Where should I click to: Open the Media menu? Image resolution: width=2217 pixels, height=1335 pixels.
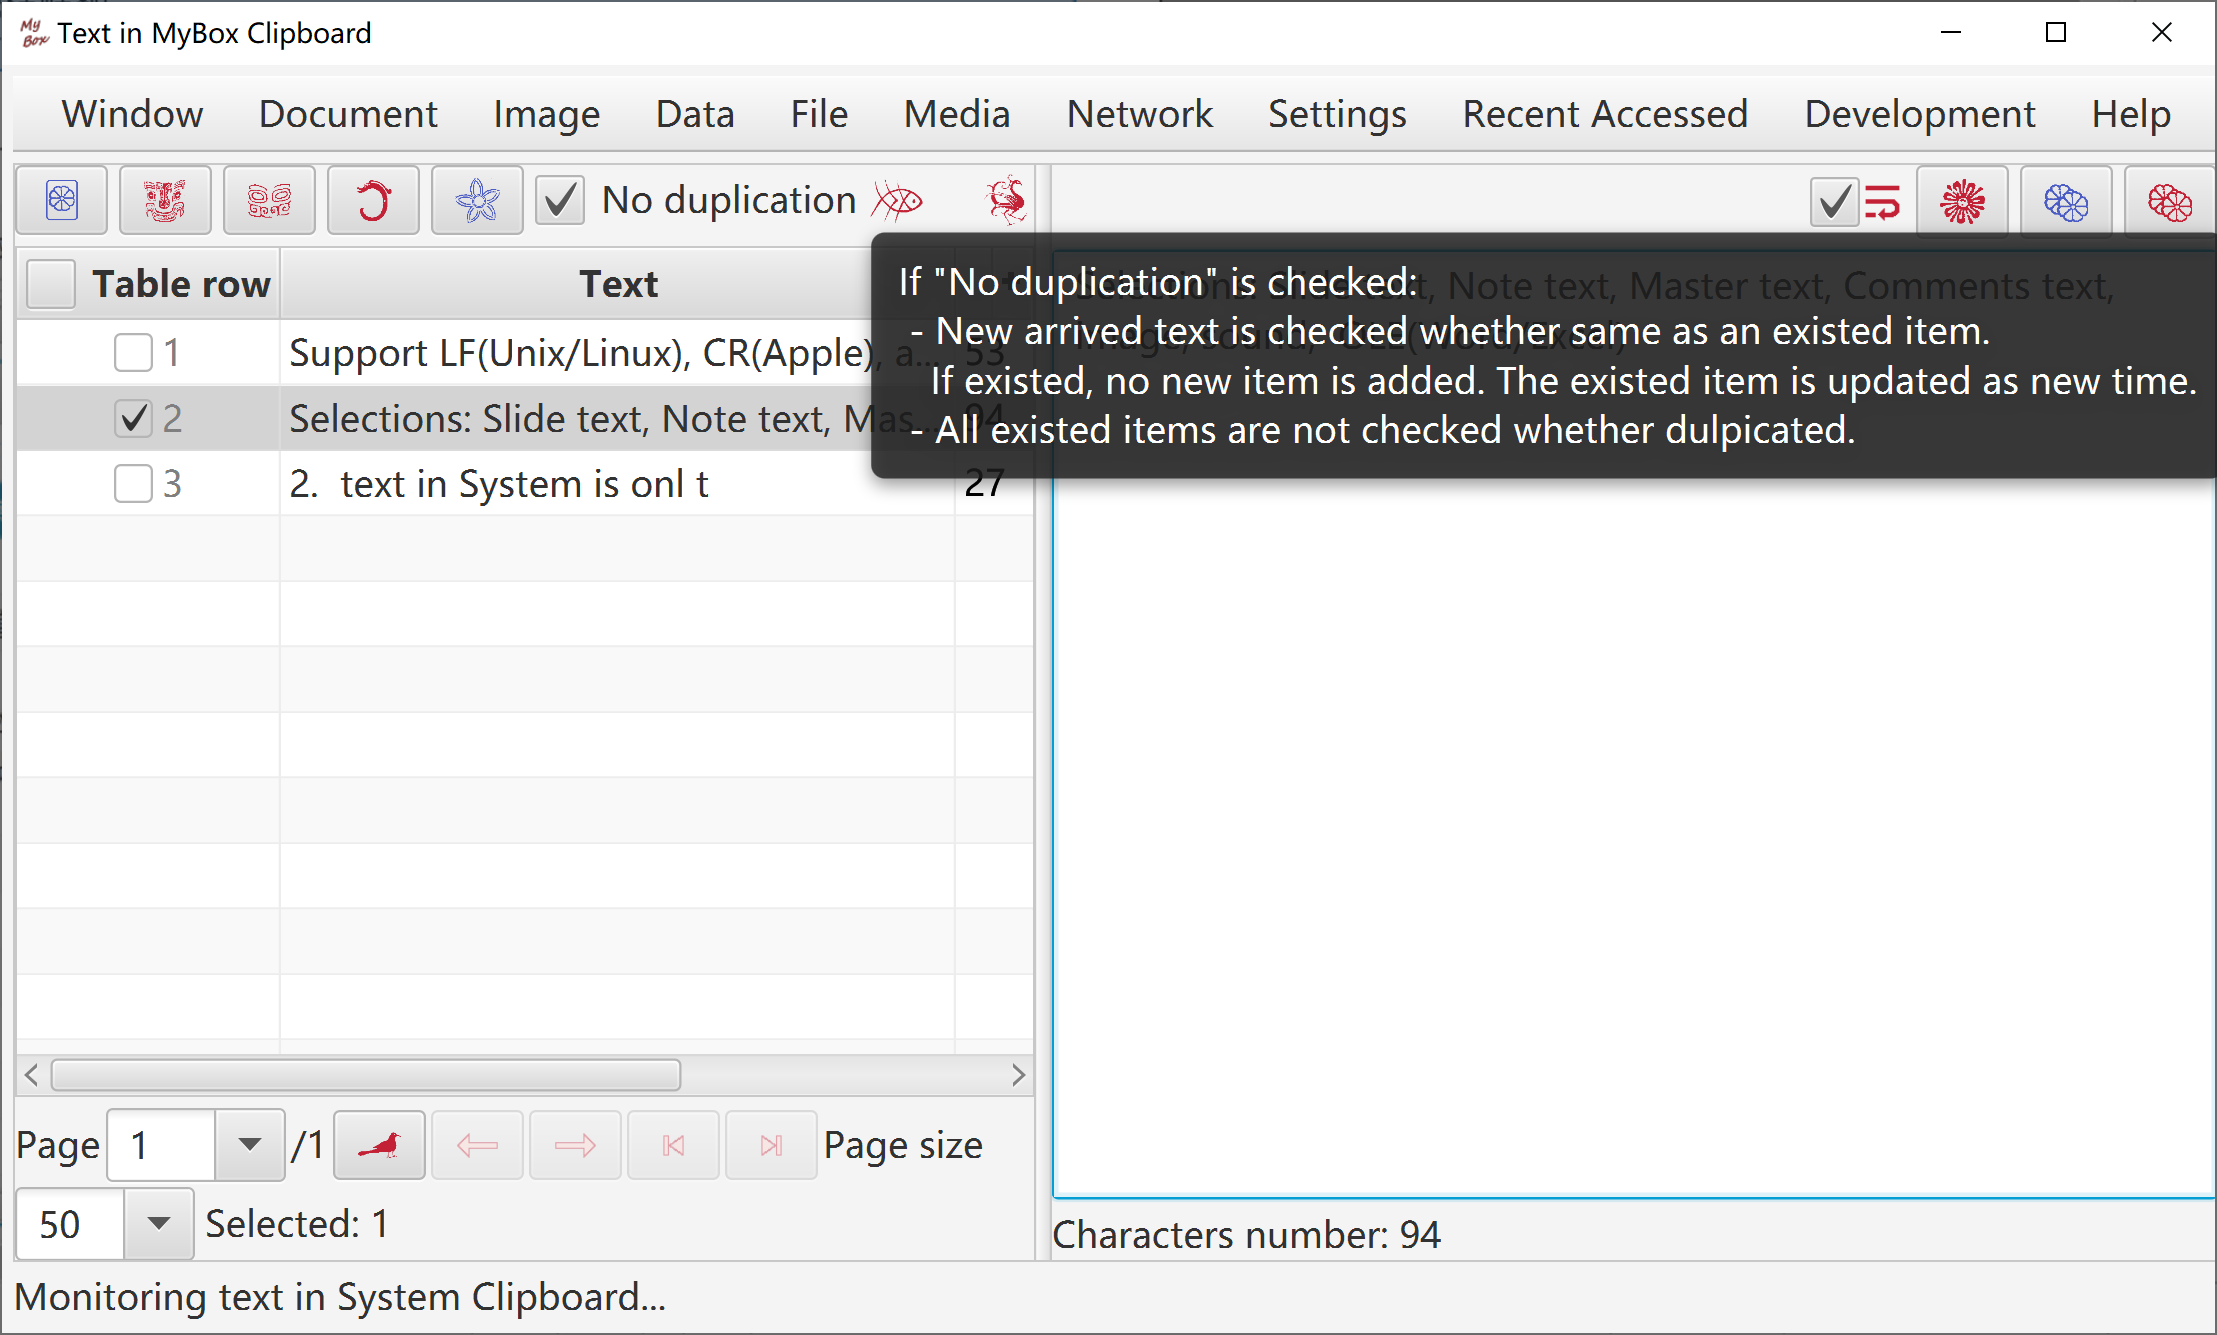tap(957, 114)
